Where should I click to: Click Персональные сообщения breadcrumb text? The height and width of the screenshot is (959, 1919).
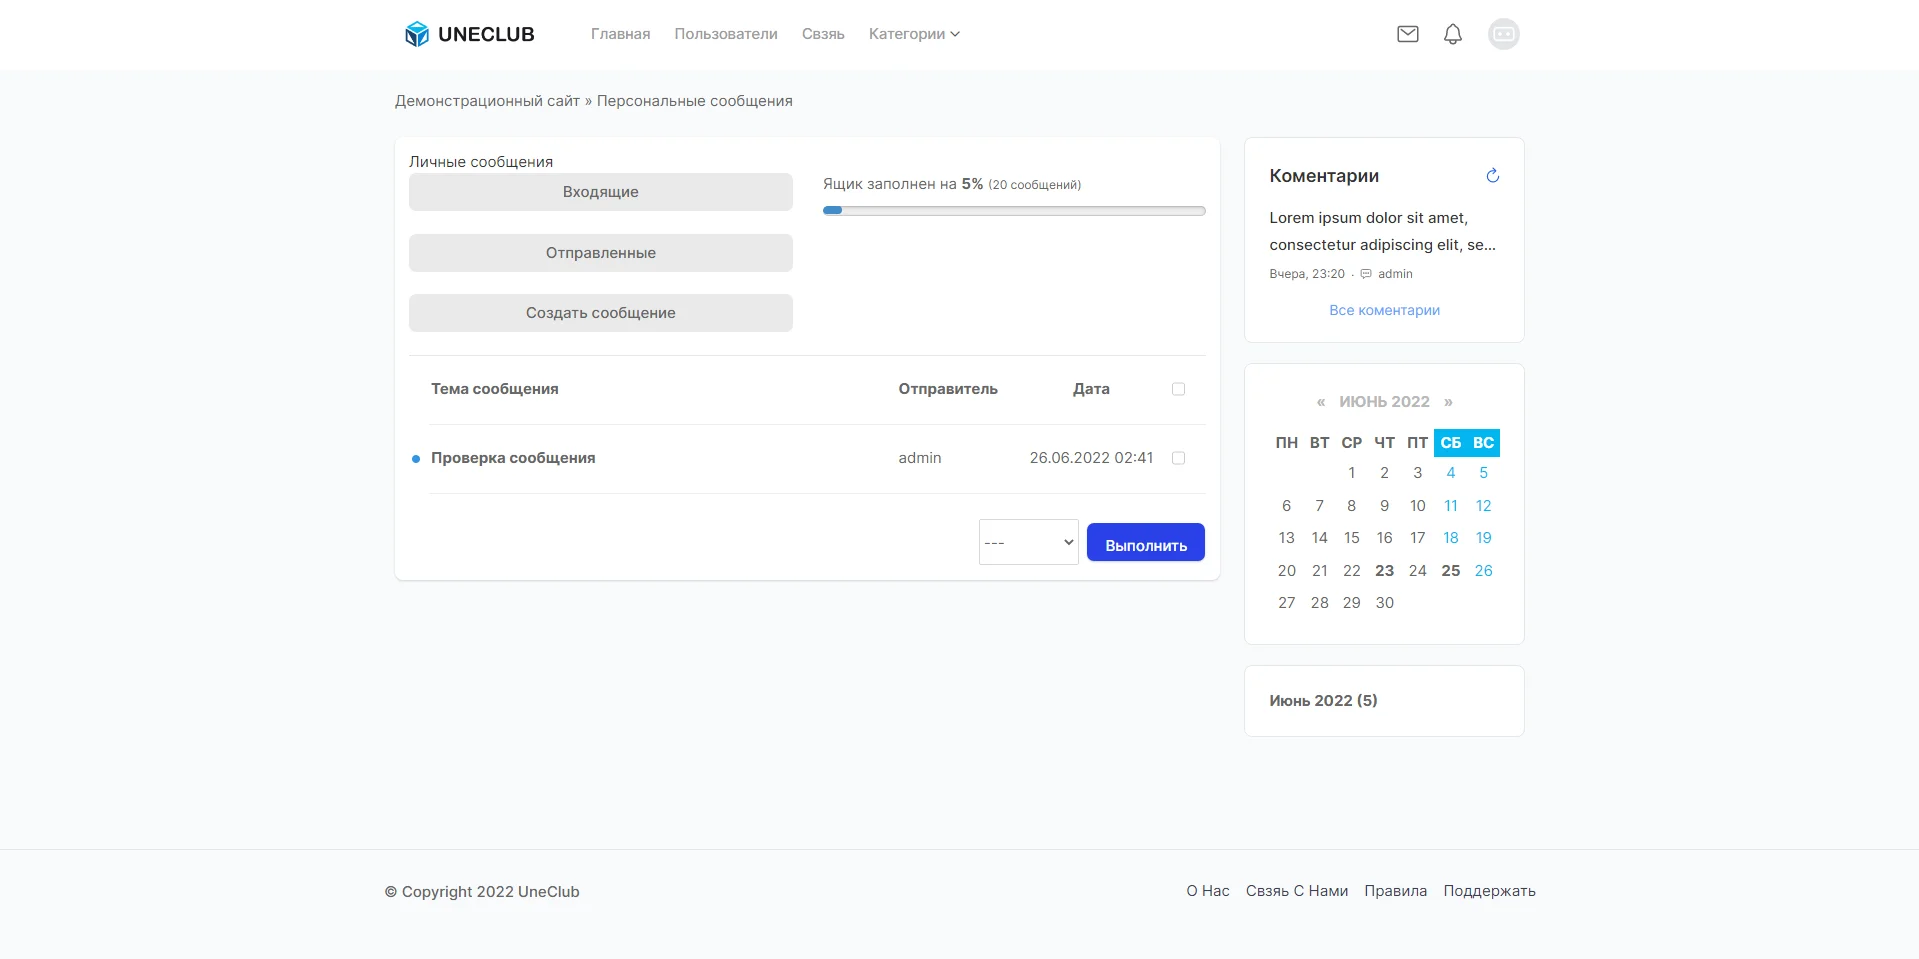pos(694,101)
